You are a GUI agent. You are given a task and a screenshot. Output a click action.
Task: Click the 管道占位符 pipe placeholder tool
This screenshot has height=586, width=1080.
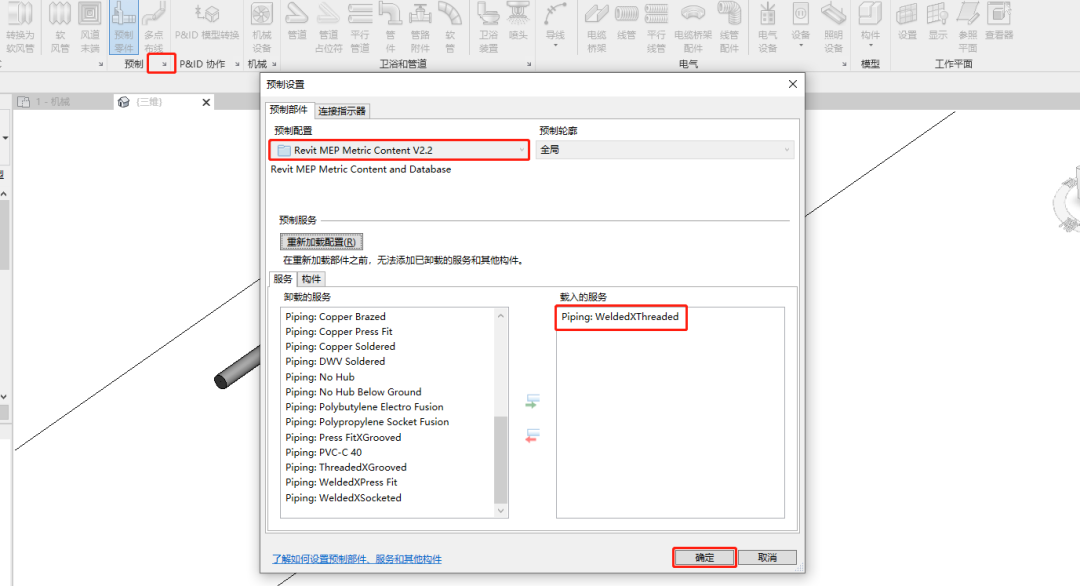coord(328,27)
